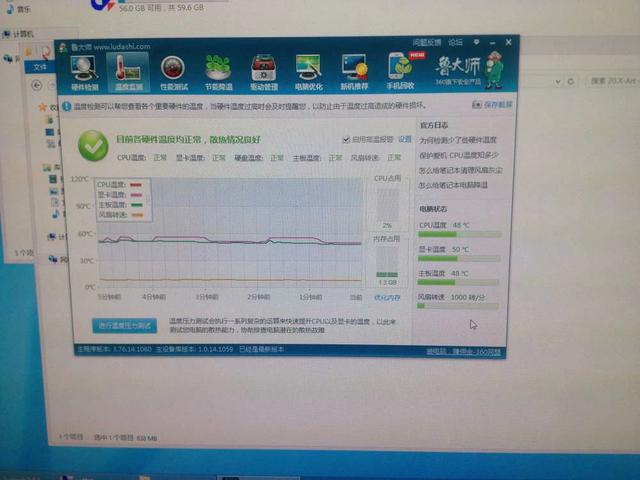The height and width of the screenshot is (480, 640).
Task: Open article 怎么给笔记本电脑降温
Action: pyautogui.click(x=455, y=185)
